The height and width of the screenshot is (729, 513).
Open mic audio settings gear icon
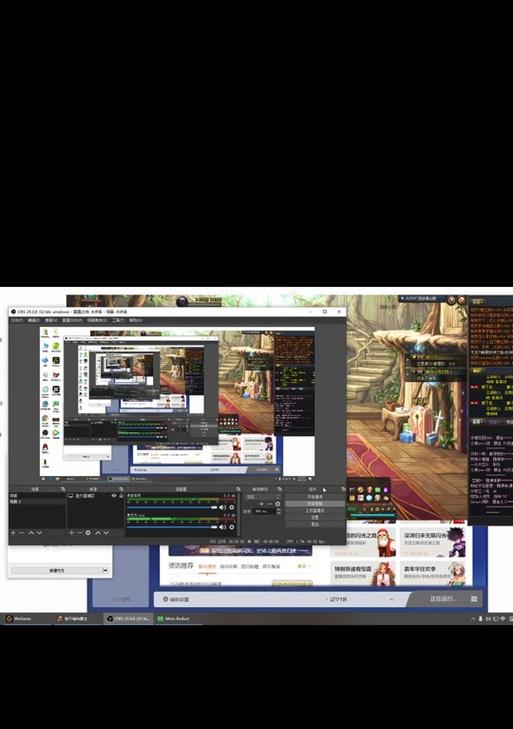point(232,527)
